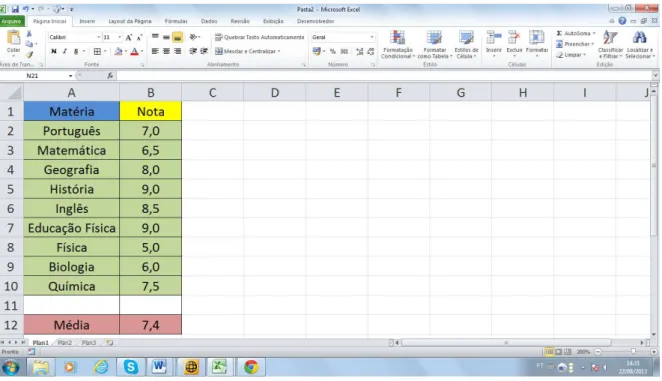Switch to Layout da Página tab

click(130, 21)
